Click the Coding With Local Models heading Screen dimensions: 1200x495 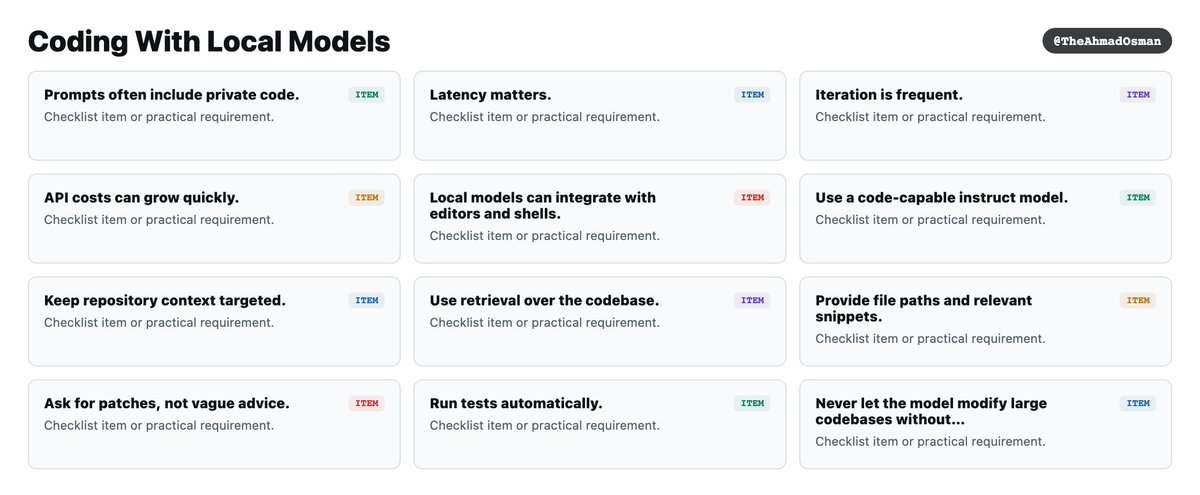(x=209, y=41)
